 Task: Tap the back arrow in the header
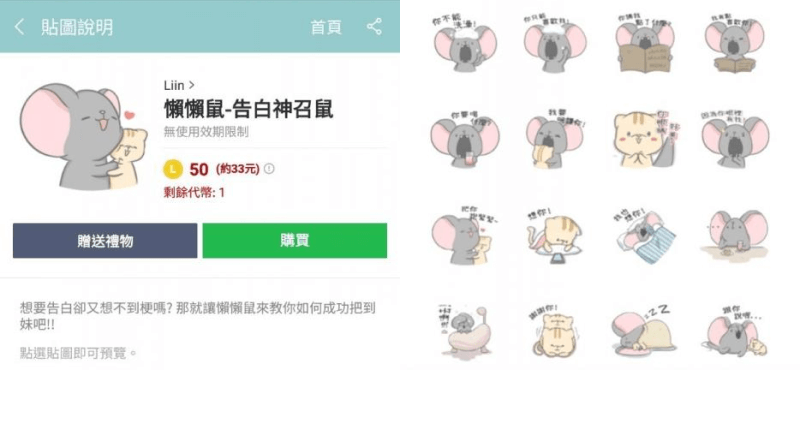pyautogui.click(x=19, y=27)
